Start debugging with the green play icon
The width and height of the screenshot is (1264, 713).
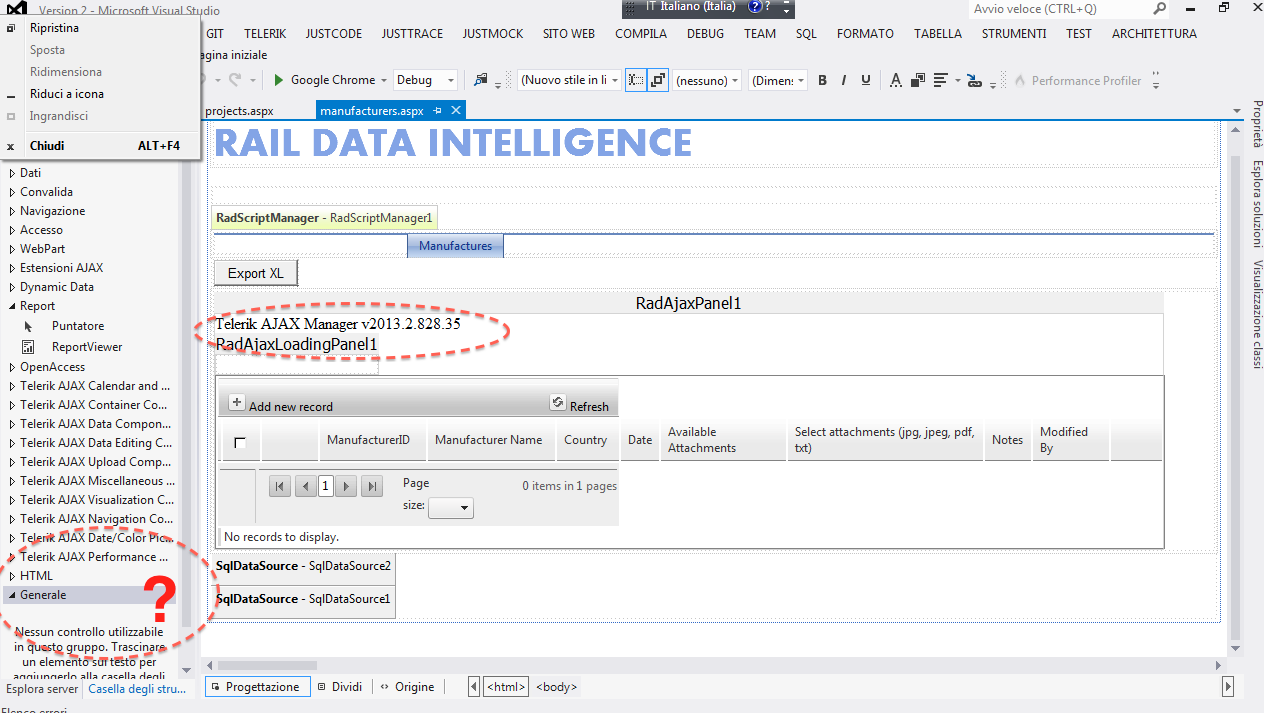point(279,80)
